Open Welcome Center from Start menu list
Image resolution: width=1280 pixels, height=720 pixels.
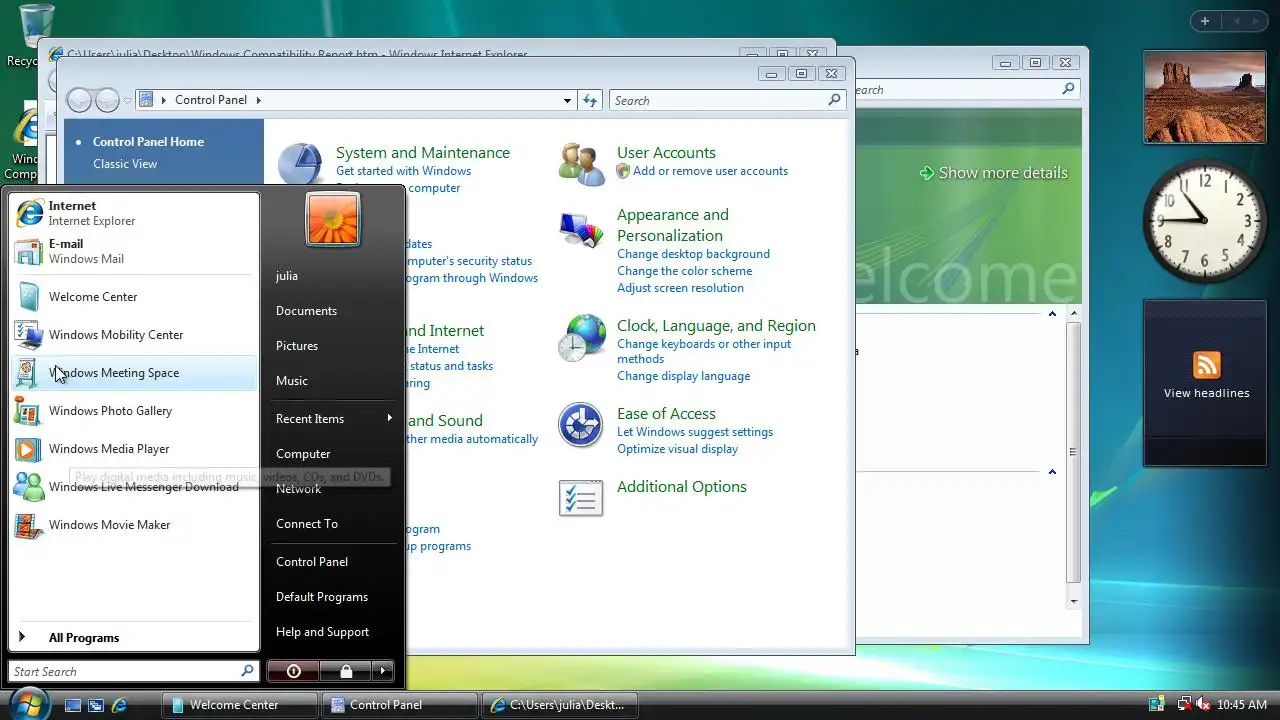pyautogui.click(x=133, y=297)
